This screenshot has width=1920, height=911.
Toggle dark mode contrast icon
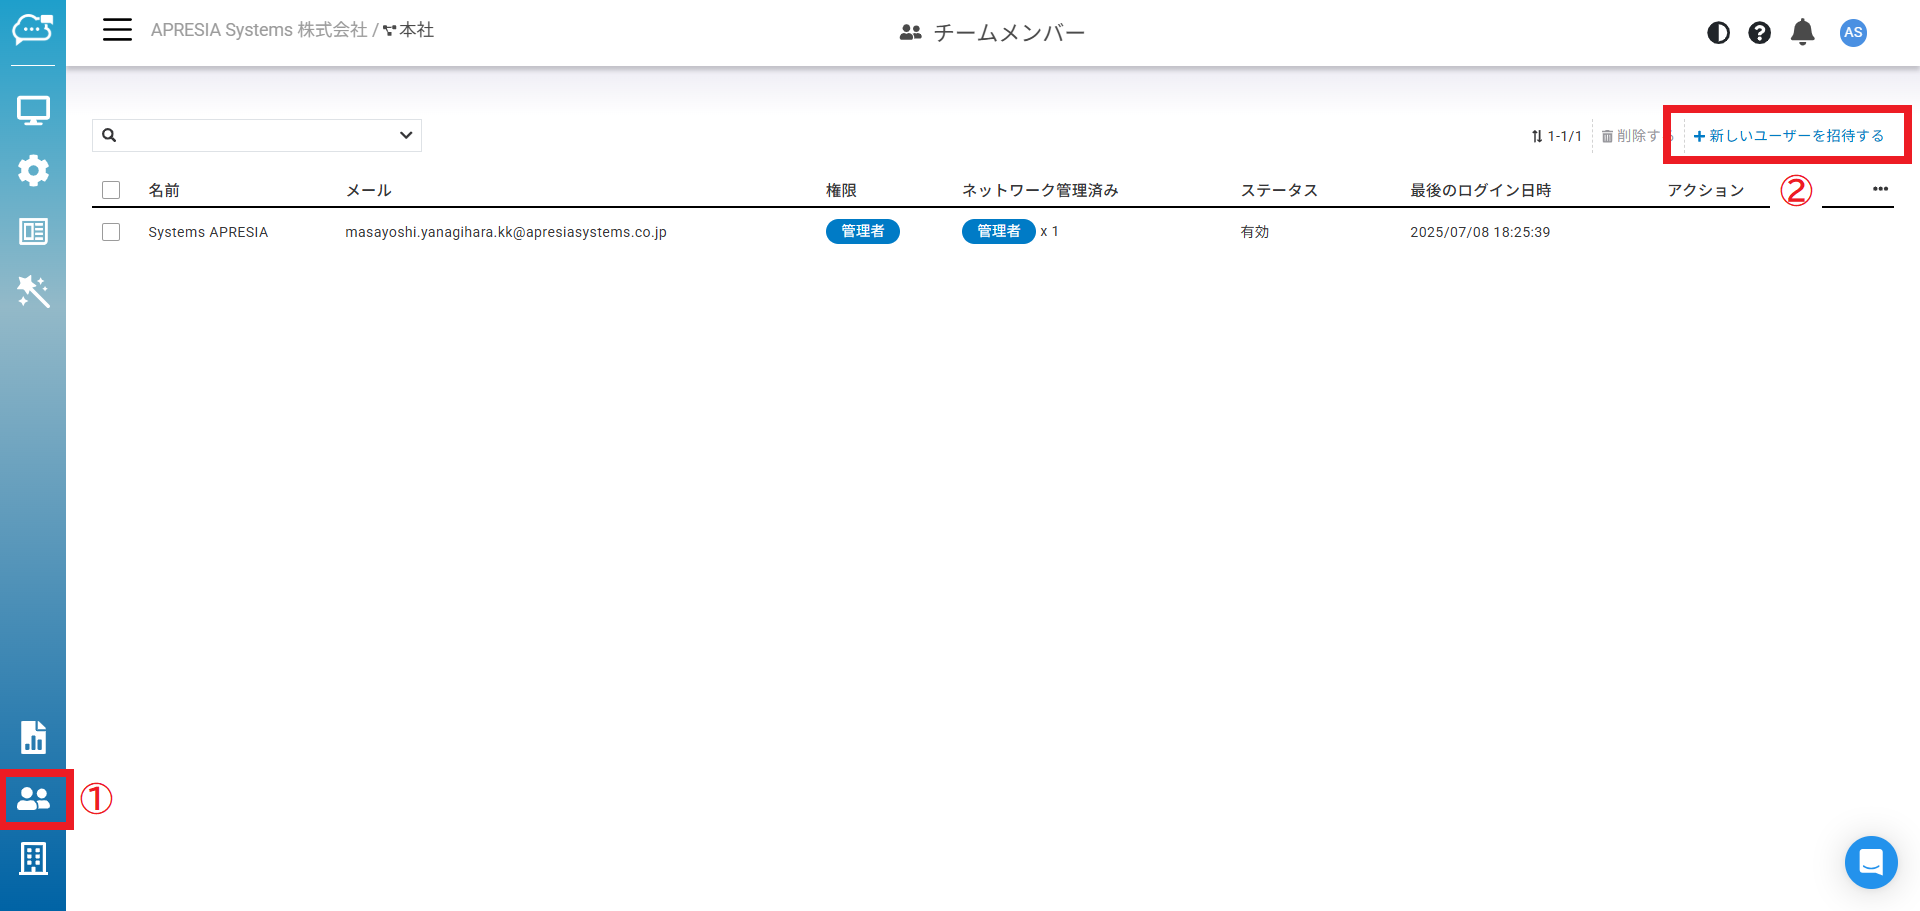pos(1718,33)
